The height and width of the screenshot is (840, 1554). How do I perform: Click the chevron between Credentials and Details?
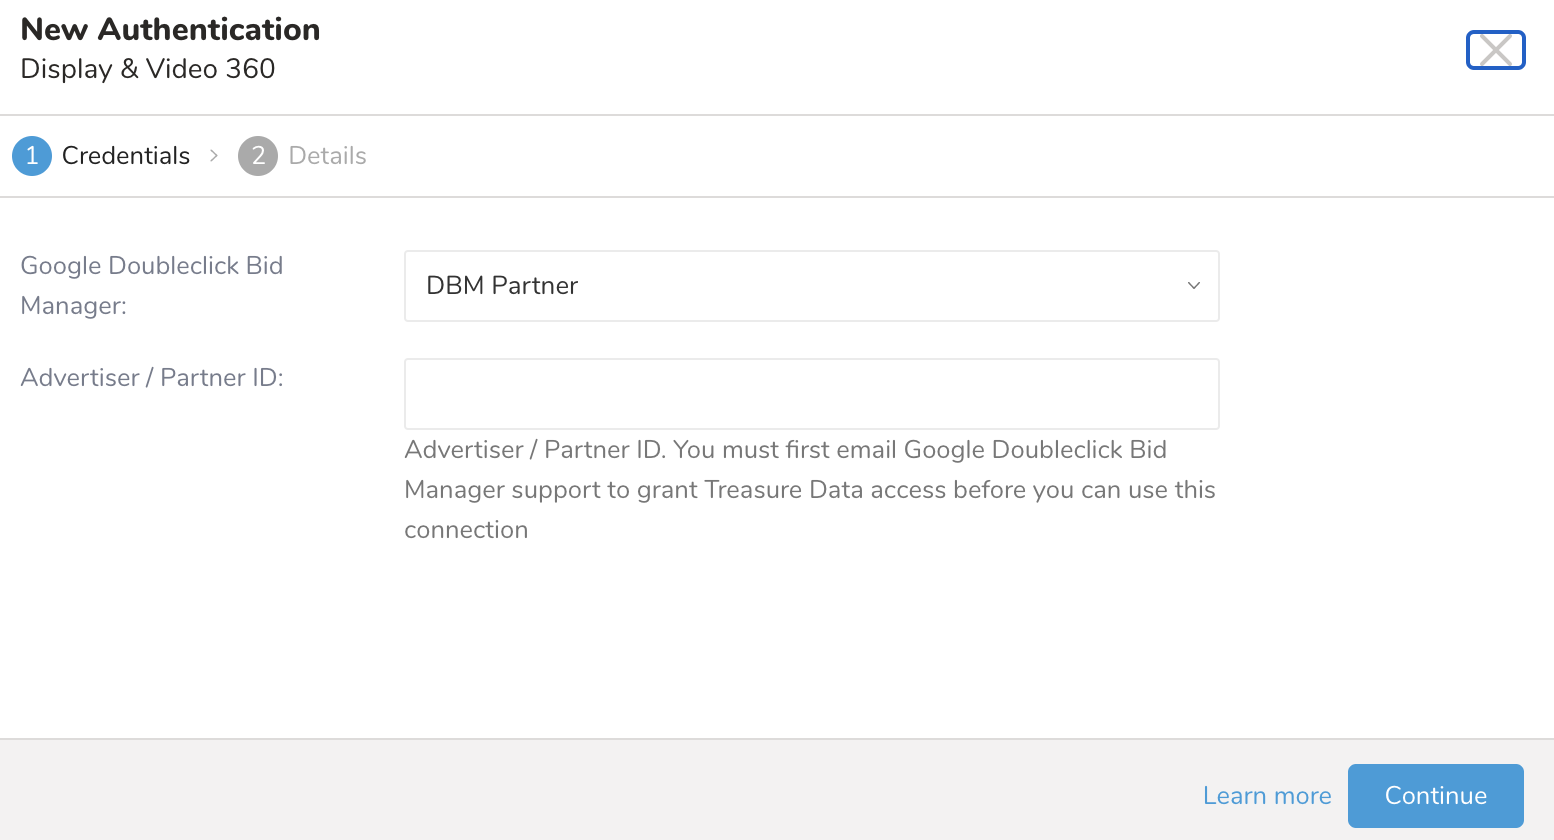click(x=214, y=156)
